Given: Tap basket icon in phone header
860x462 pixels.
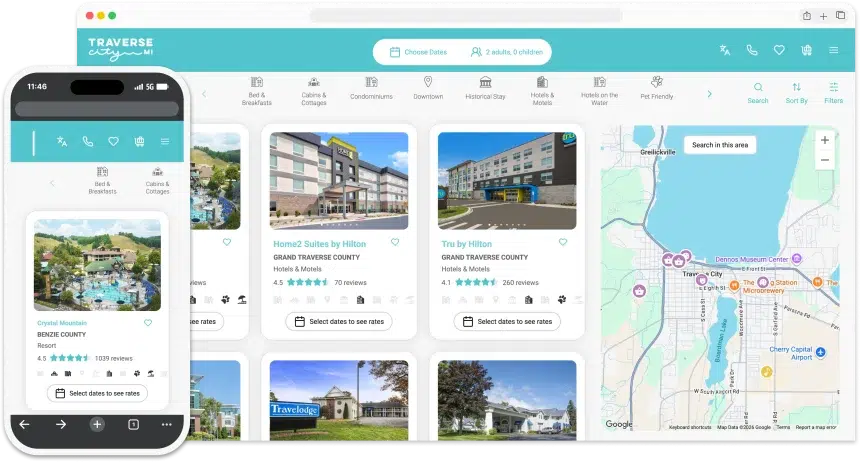Looking at the screenshot, I should (x=139, y=142).
